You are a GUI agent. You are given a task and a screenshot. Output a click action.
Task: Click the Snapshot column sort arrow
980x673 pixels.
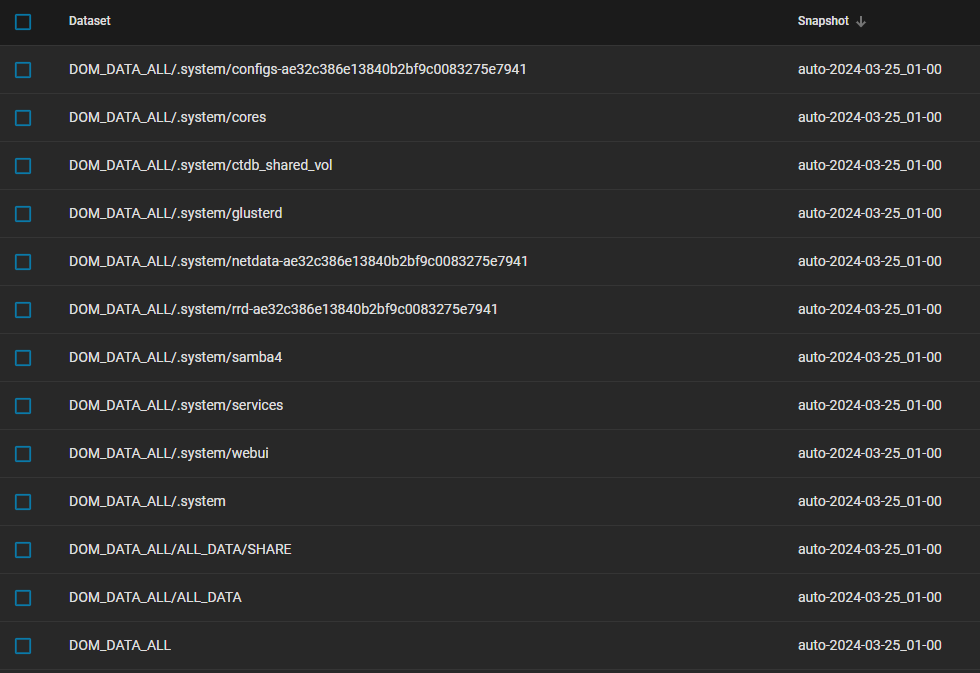[861, 22]
